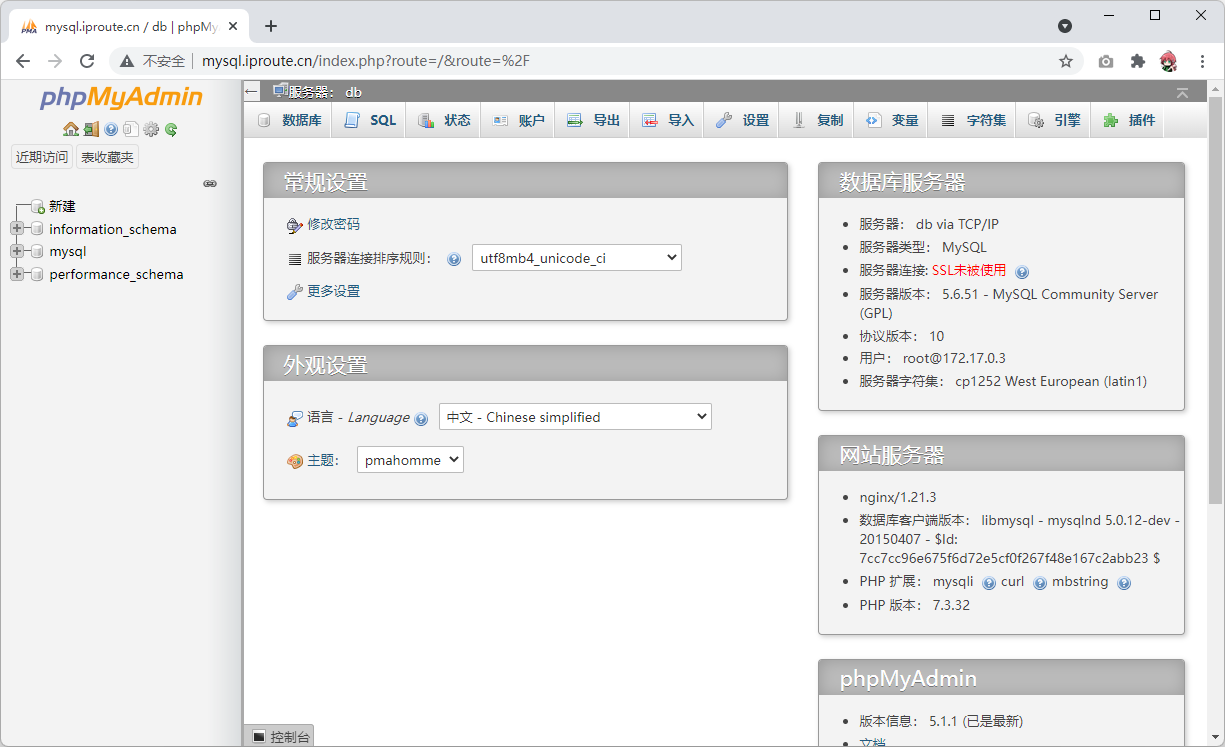This screenshot has width=1225, height=747.
Task: Click the phpMyAdmin home icon
Action: coord(71,129)
